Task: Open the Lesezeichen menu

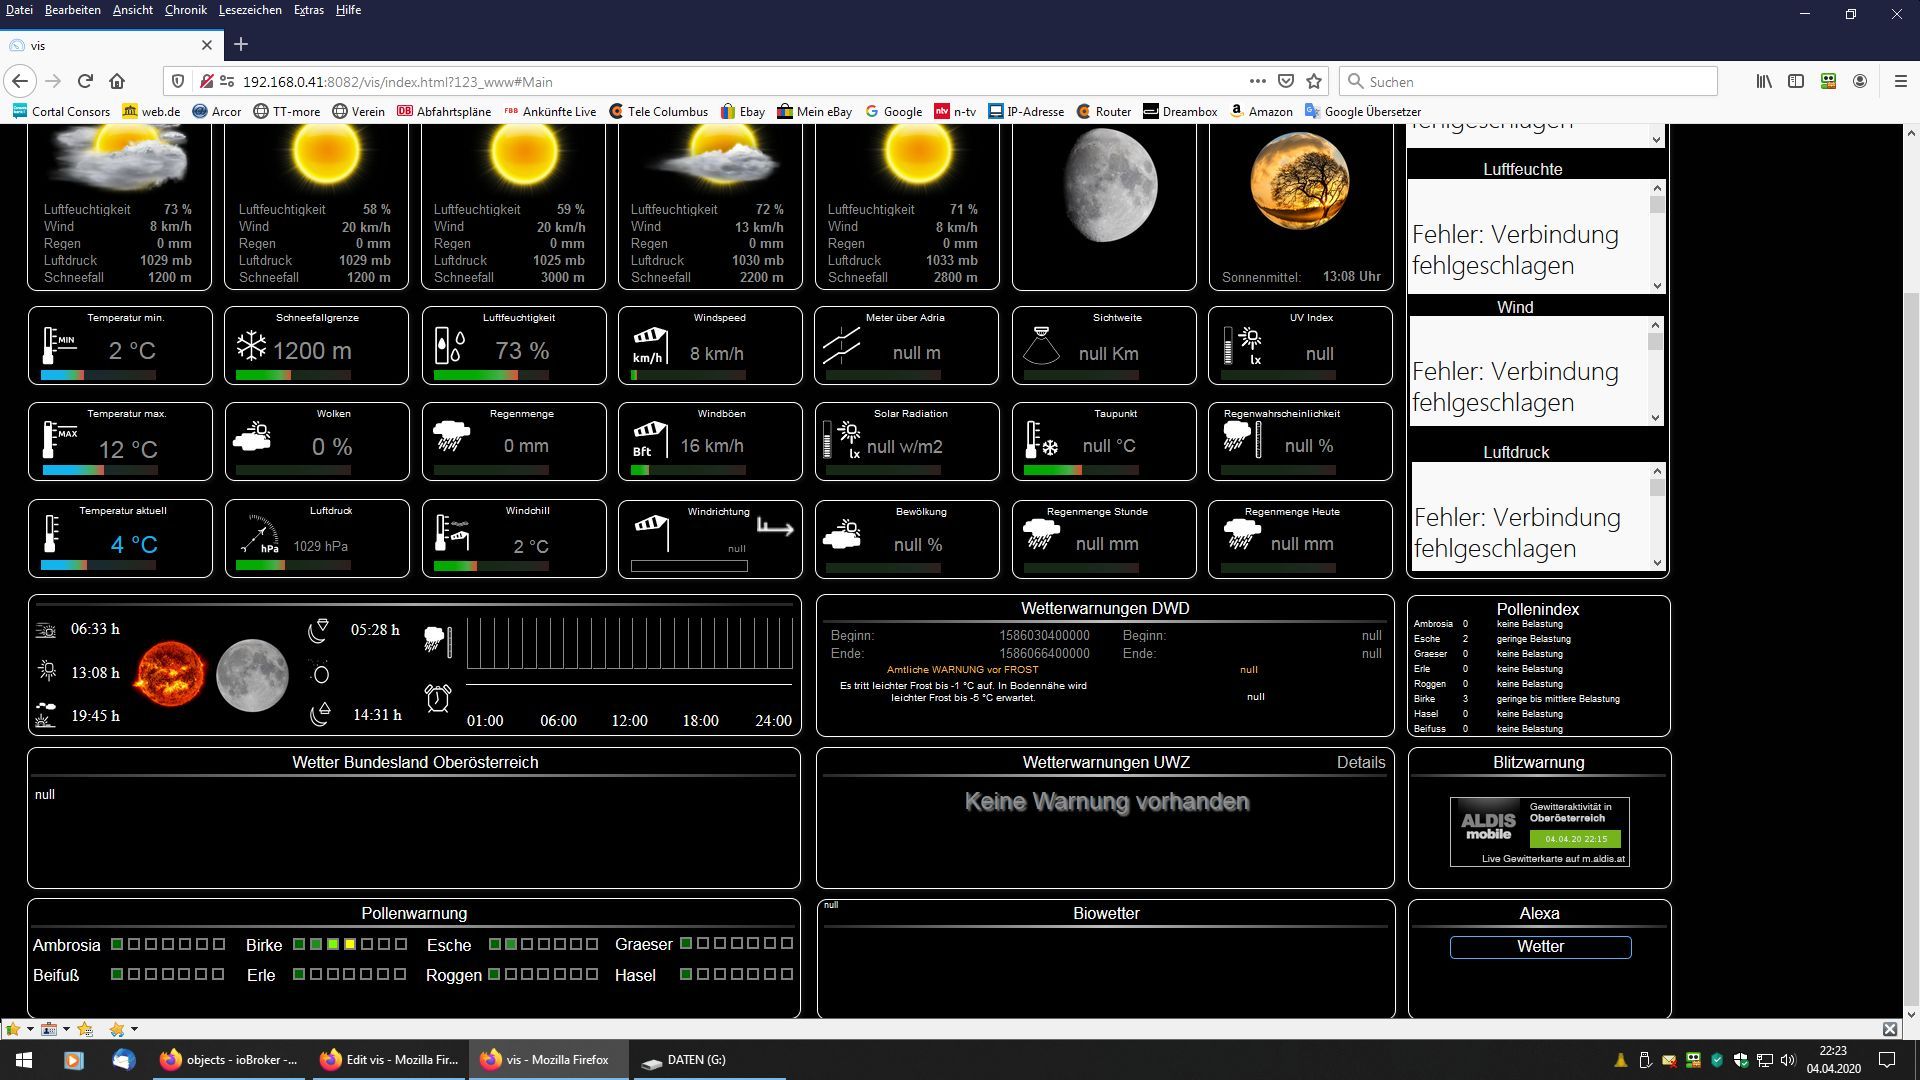Action: pos(250,10)
